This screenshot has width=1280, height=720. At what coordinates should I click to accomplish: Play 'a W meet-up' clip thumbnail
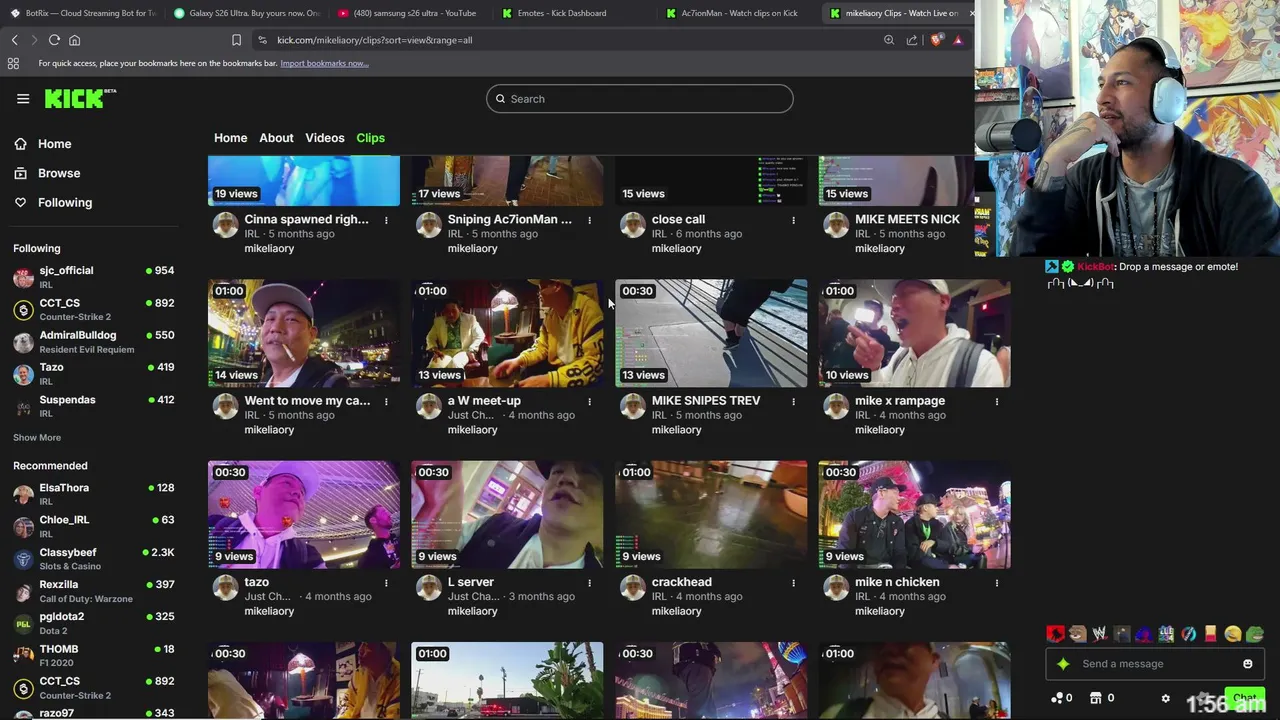click(x=507, y=333)
